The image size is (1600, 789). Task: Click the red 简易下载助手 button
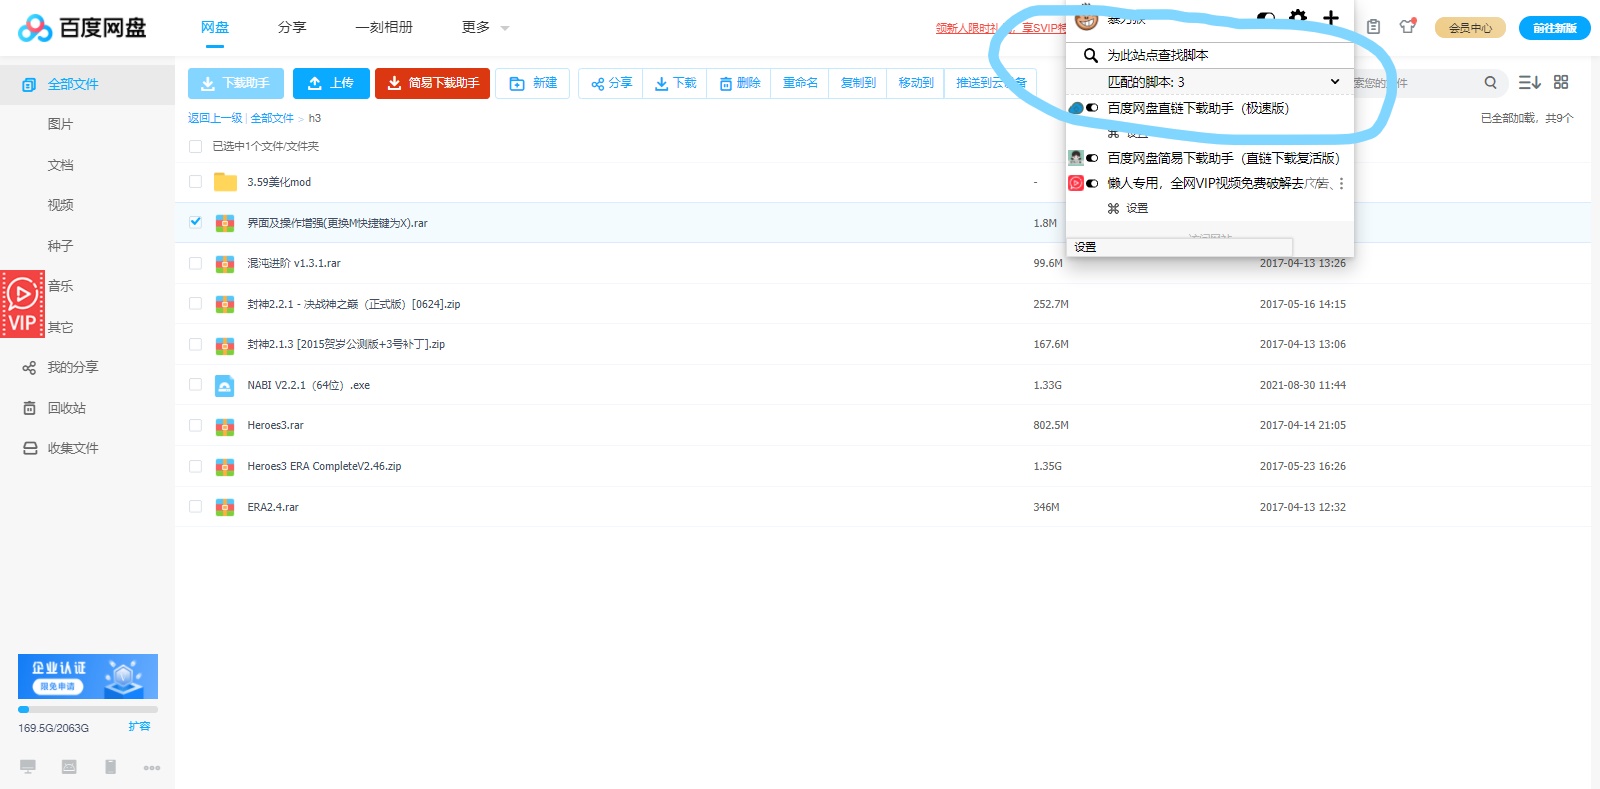point(432,83)
